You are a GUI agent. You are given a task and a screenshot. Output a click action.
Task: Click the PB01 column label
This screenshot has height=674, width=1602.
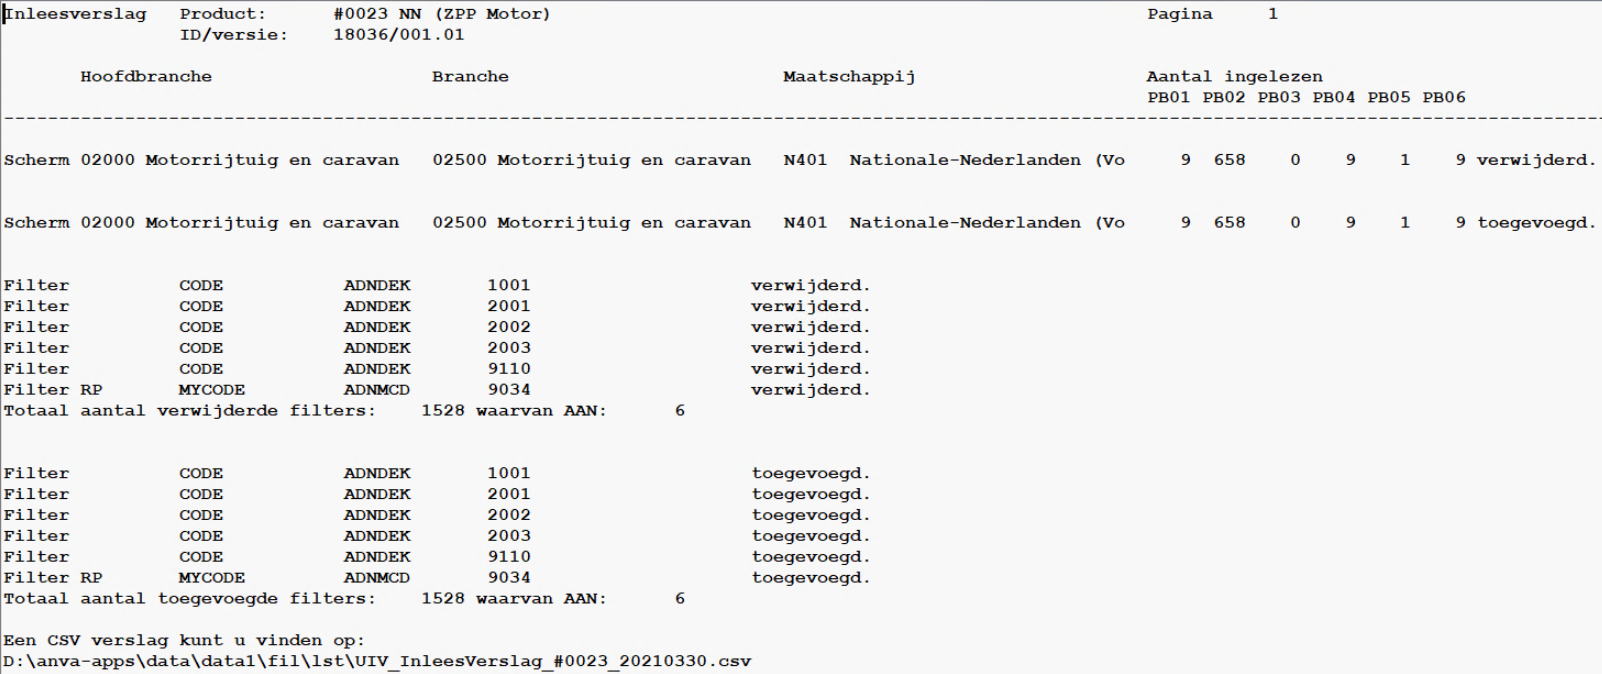[1168, 98]
